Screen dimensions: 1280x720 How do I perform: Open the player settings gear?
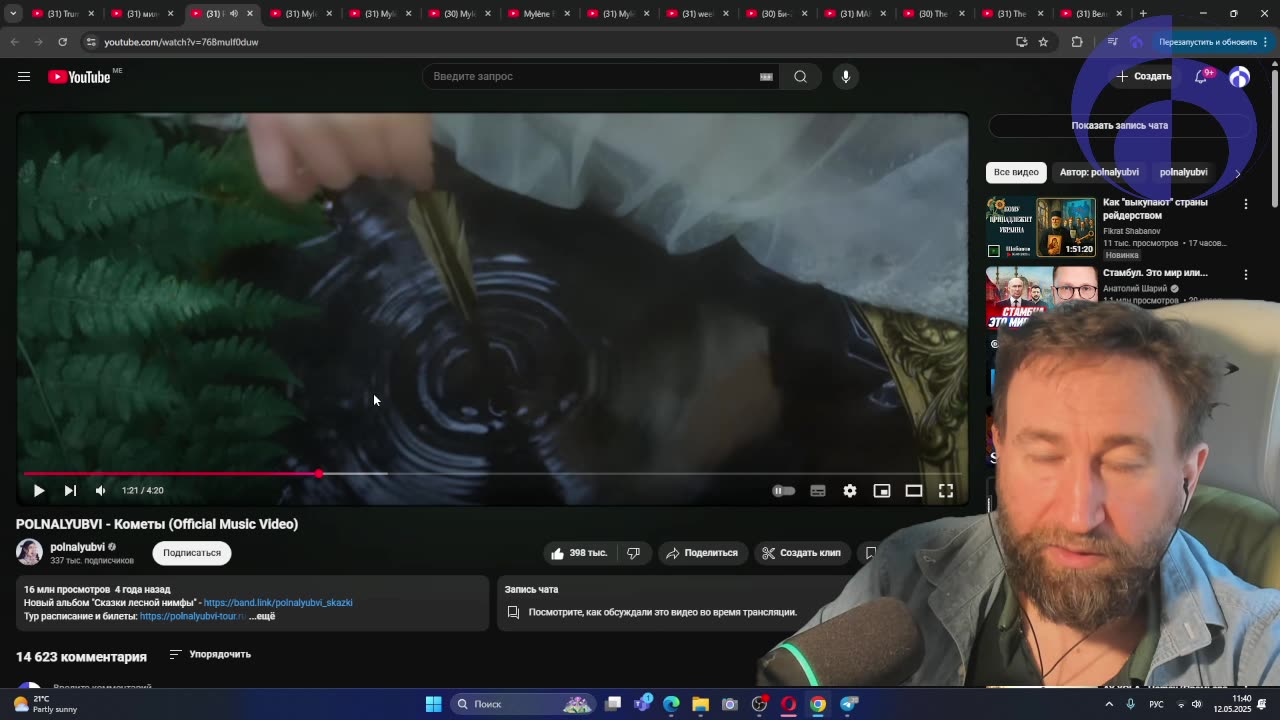click(850, 491)
